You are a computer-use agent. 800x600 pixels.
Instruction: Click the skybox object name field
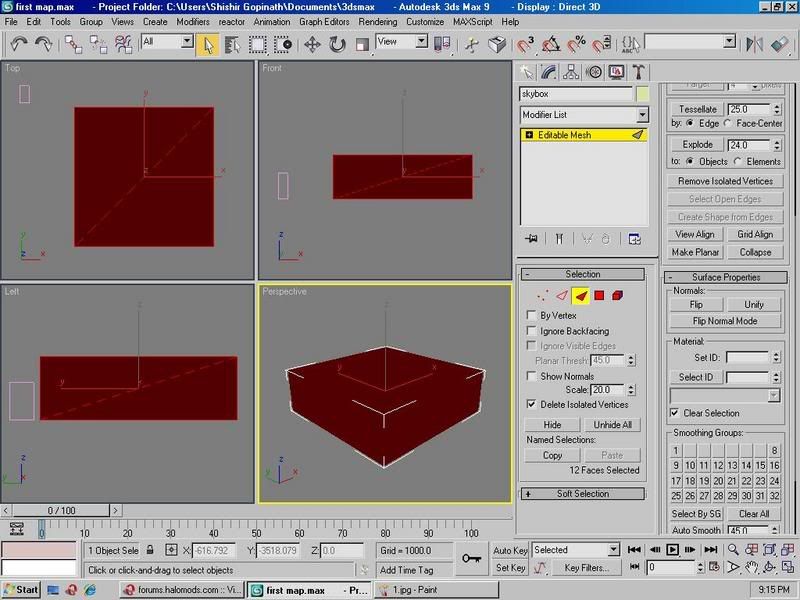pos(576,94)
